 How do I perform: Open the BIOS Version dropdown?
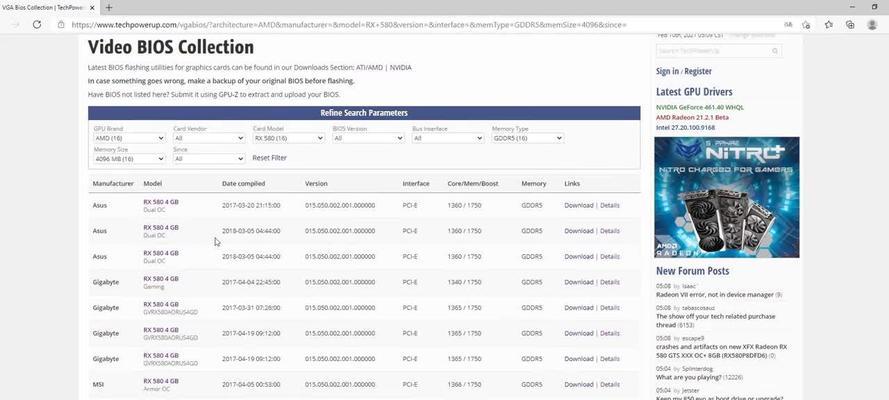(x=369, y=138)
